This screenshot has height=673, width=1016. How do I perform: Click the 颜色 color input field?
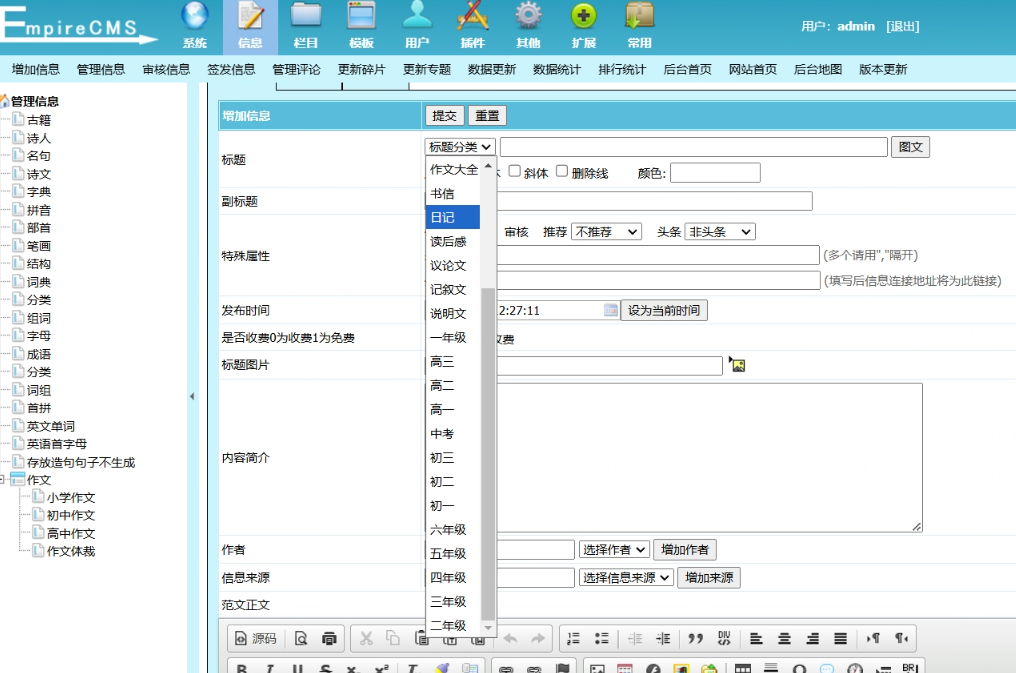[x=715, y=173]
